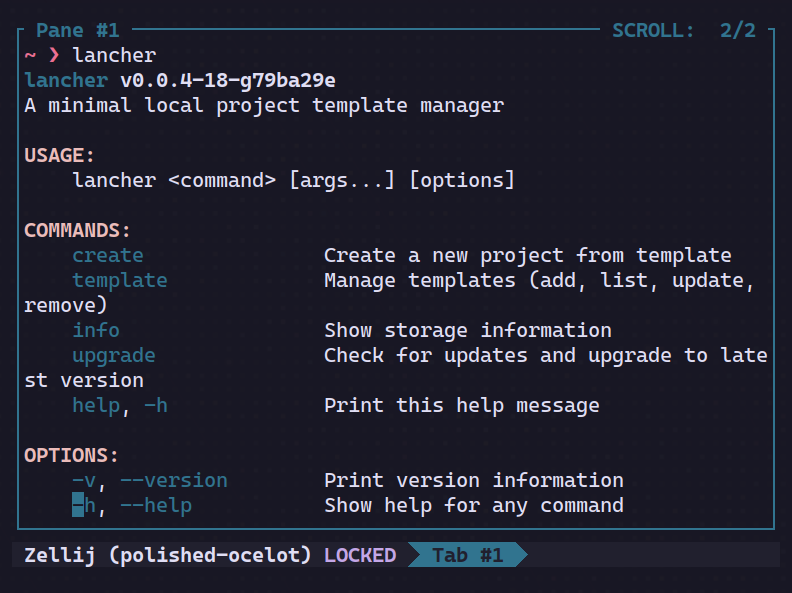Select the 'create' command text
The width and height of the screenshot is (792, 593).
107,255
